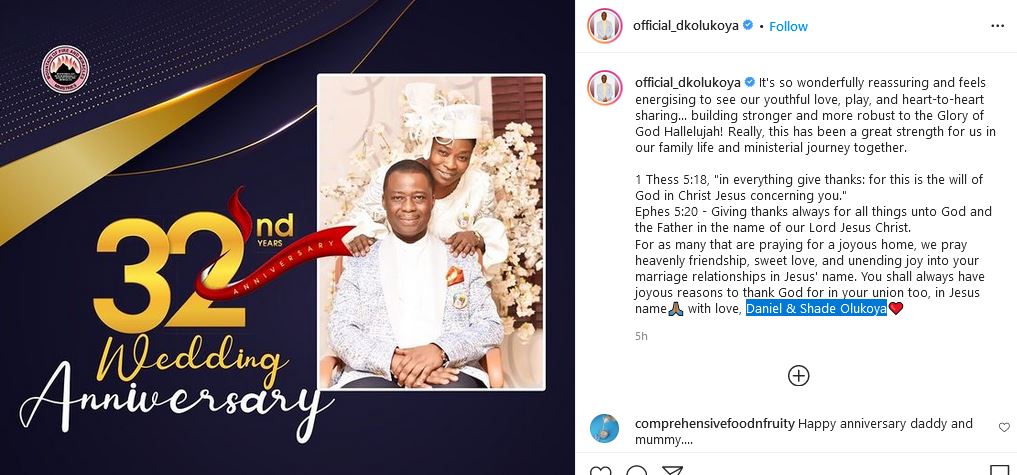Share the post via paper plane icon
1017x475 pixels.
(672, 470)
